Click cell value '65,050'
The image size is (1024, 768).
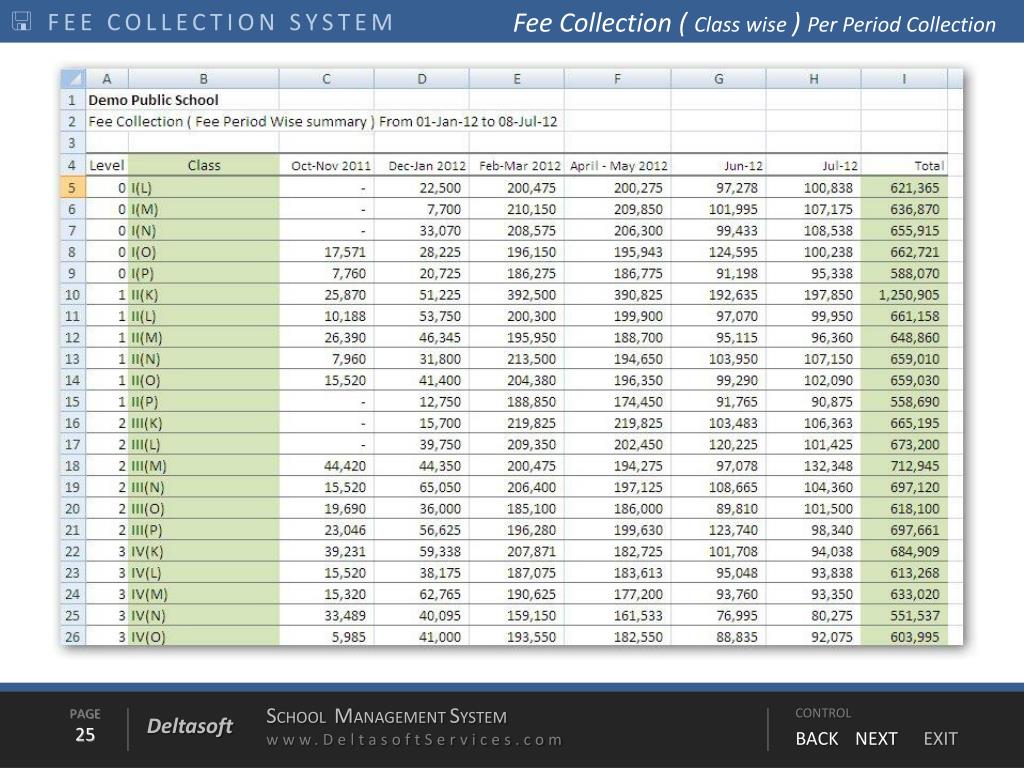pyautogui.click(x=422, y=487)
